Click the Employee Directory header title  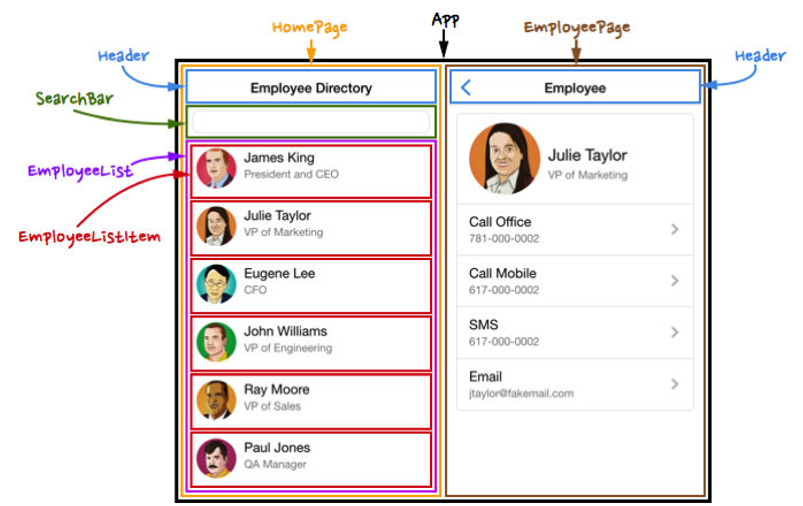(311, 88)
